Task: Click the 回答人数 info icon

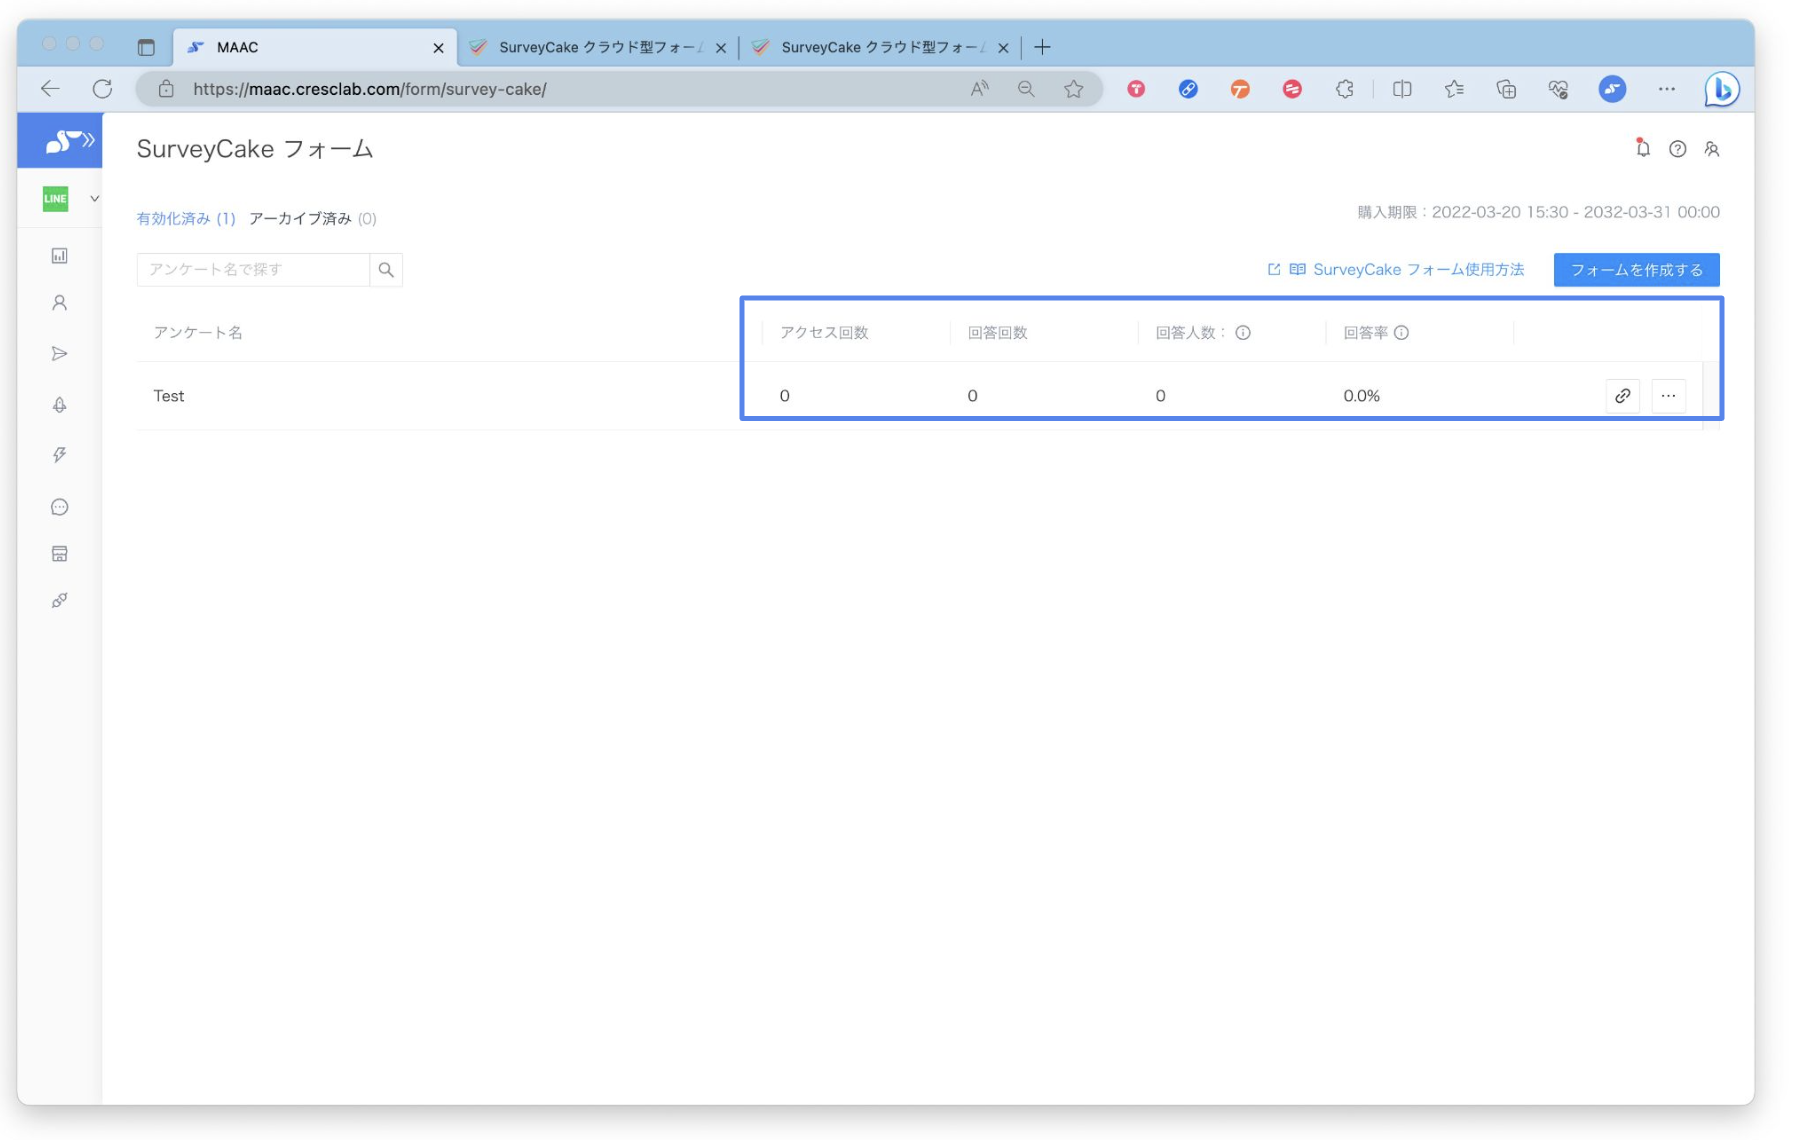Action: pos(1243,333)
